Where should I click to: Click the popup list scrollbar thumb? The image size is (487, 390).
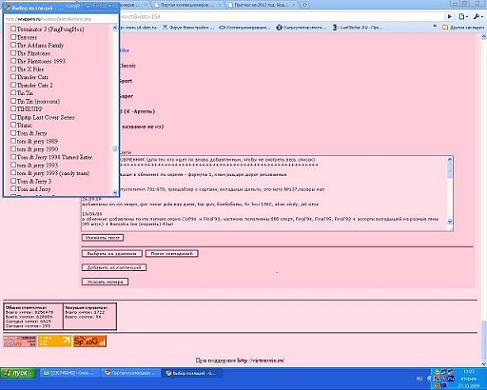click(115, 148)
